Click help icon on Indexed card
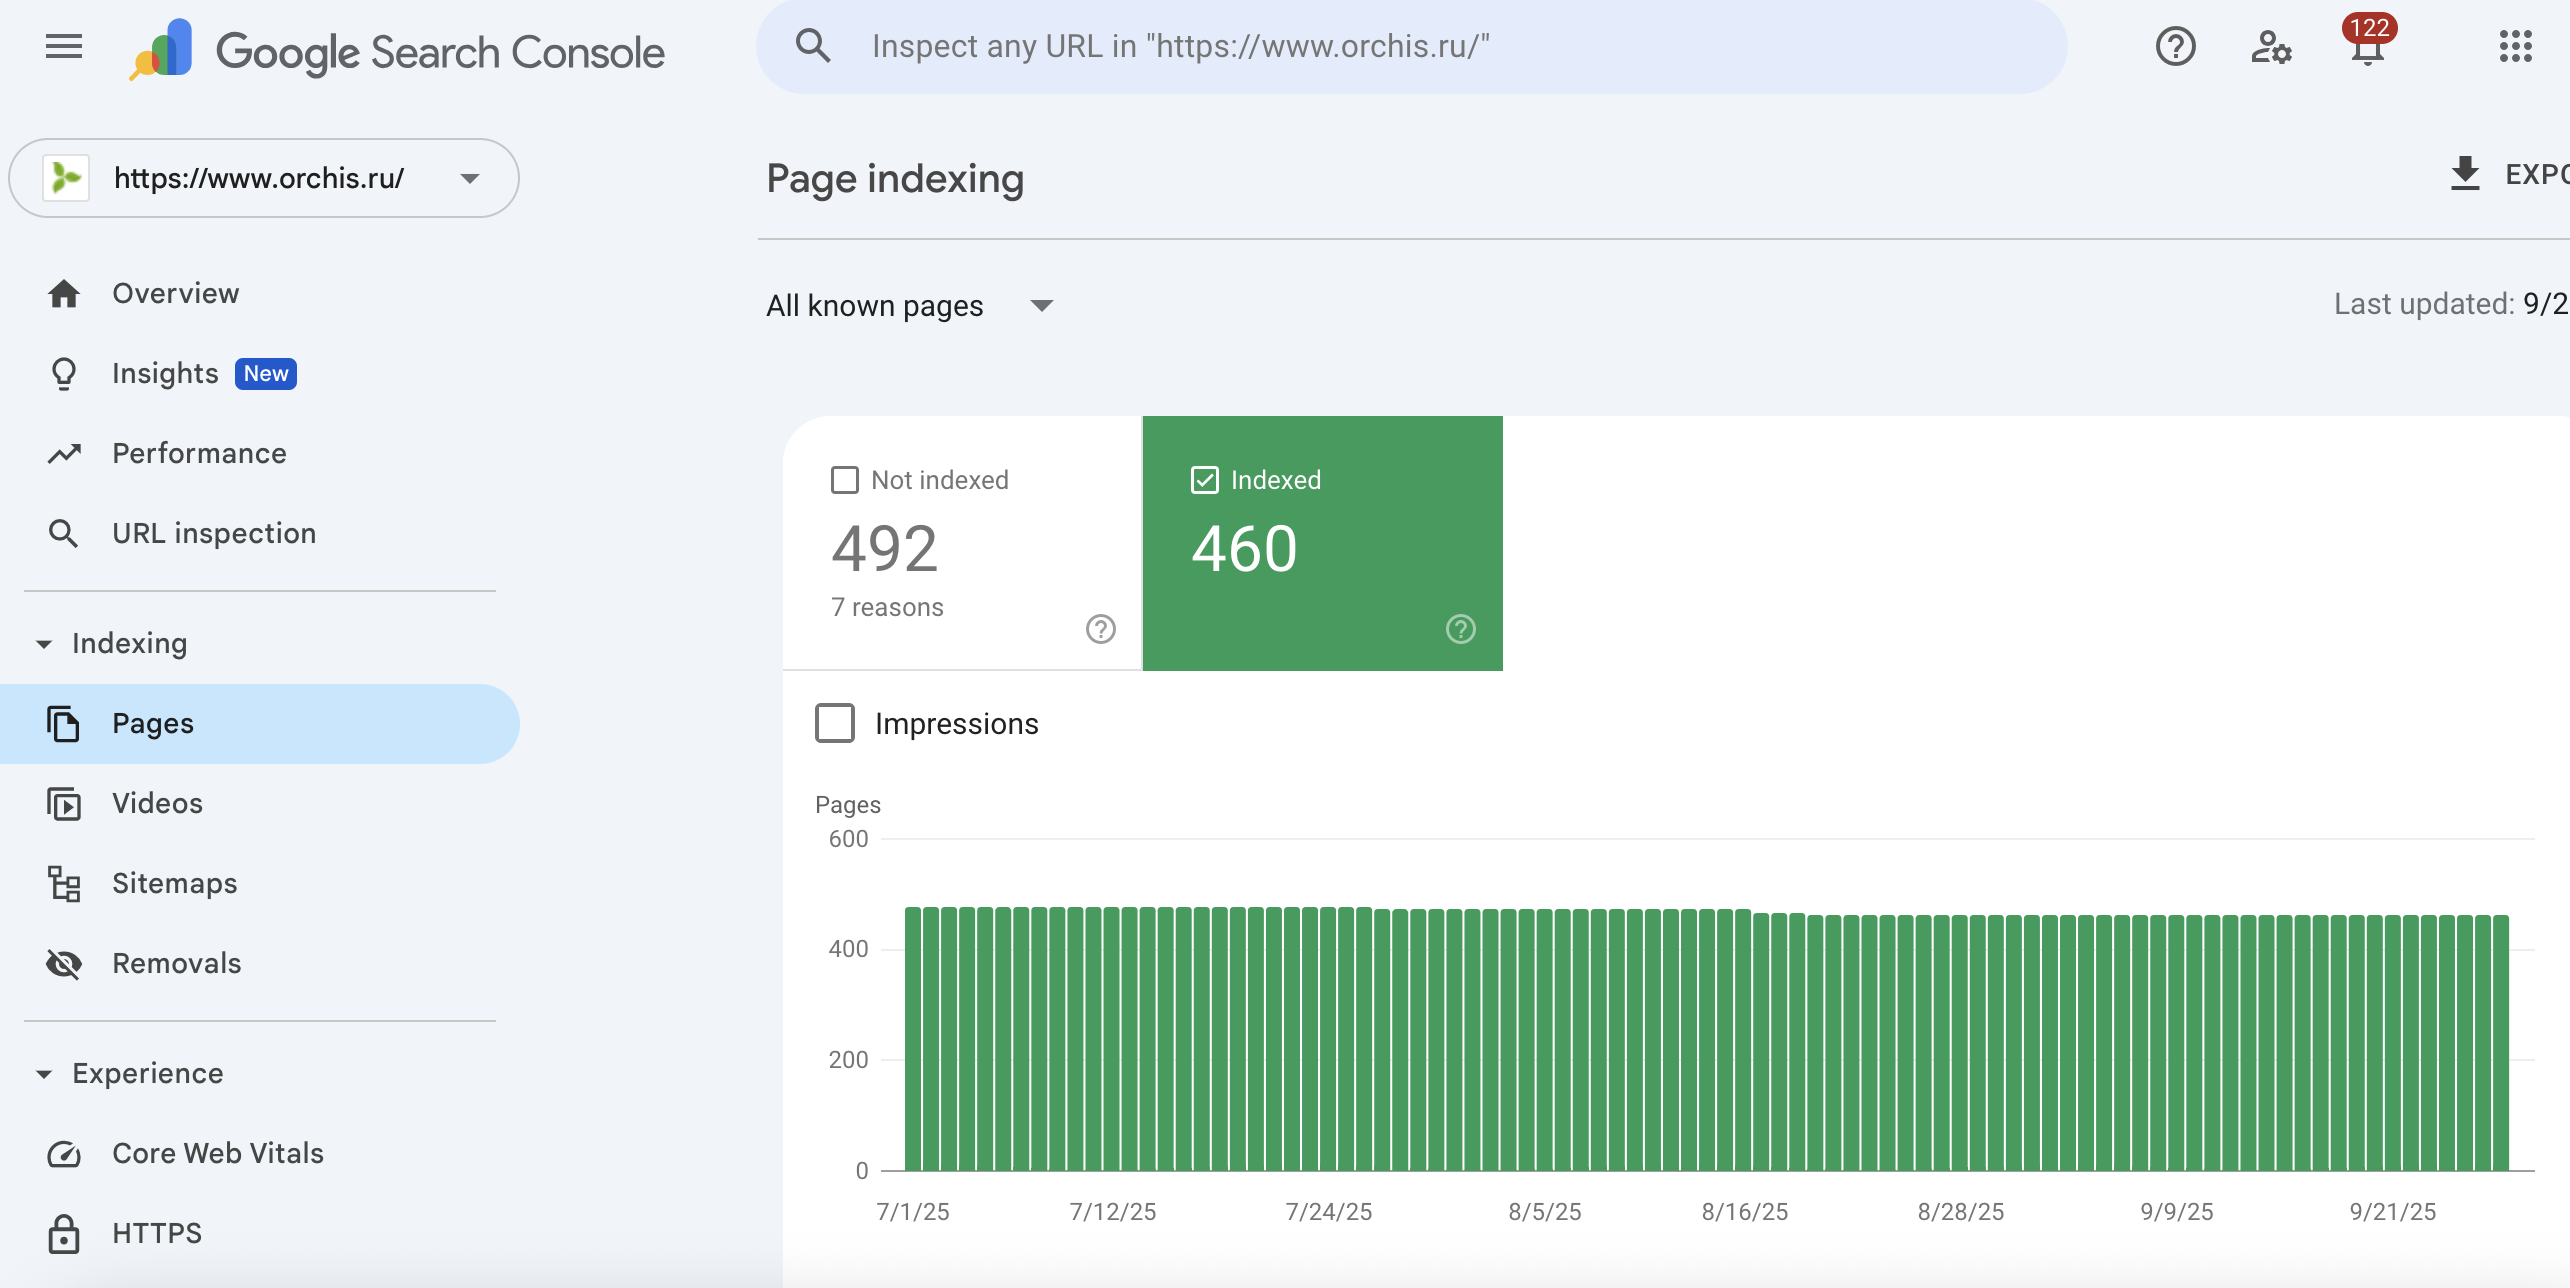This screenshot has width=2570, height=1288. (1460, 629)
